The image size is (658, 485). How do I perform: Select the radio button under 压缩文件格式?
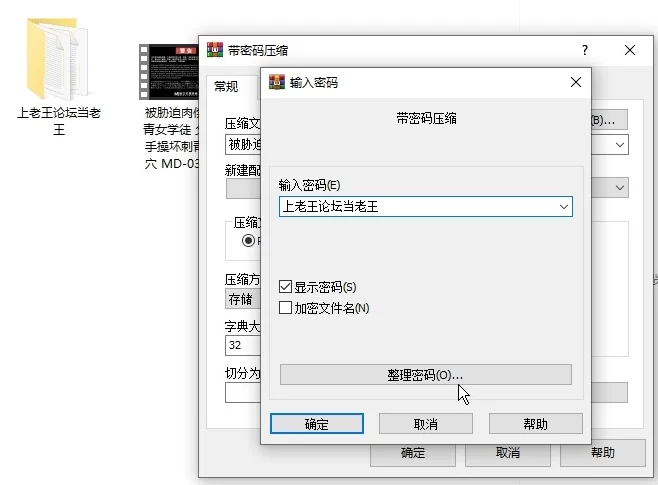[248, 240]
